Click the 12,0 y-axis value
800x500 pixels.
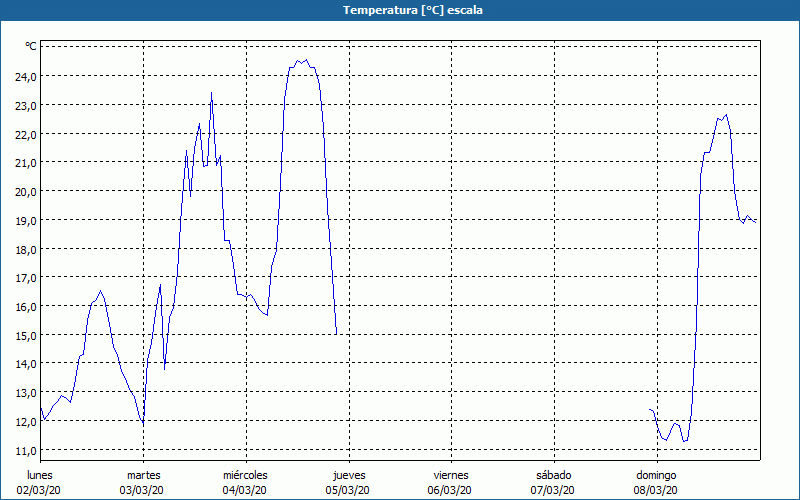click(26, 422)
